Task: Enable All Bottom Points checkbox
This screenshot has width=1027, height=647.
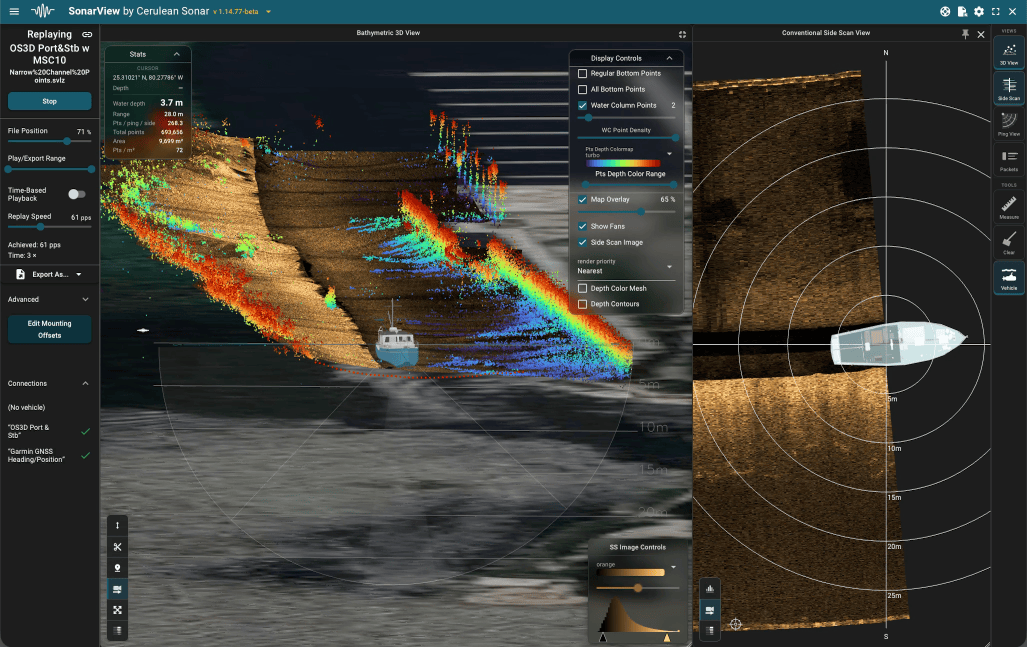Action: (582, 89)
